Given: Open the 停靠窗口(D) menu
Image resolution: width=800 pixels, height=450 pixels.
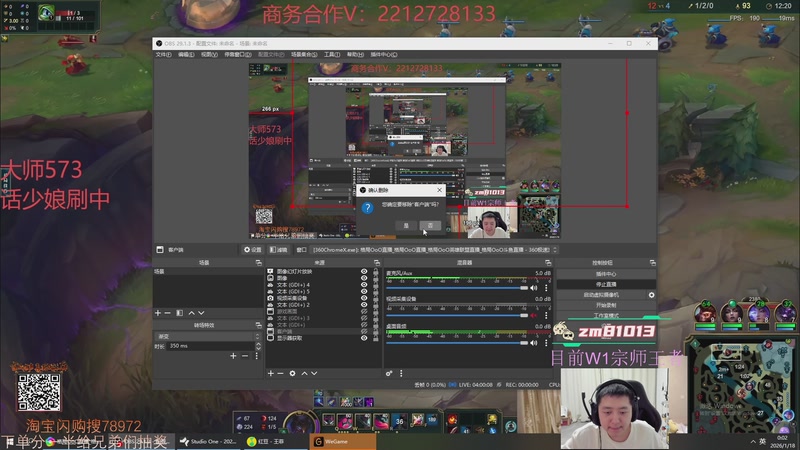Looking at the screenshot, I should tap(238, 55).
